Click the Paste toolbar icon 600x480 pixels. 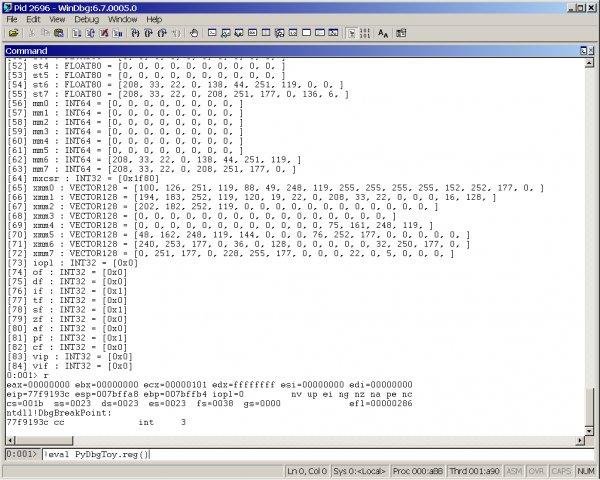[59, 33]
